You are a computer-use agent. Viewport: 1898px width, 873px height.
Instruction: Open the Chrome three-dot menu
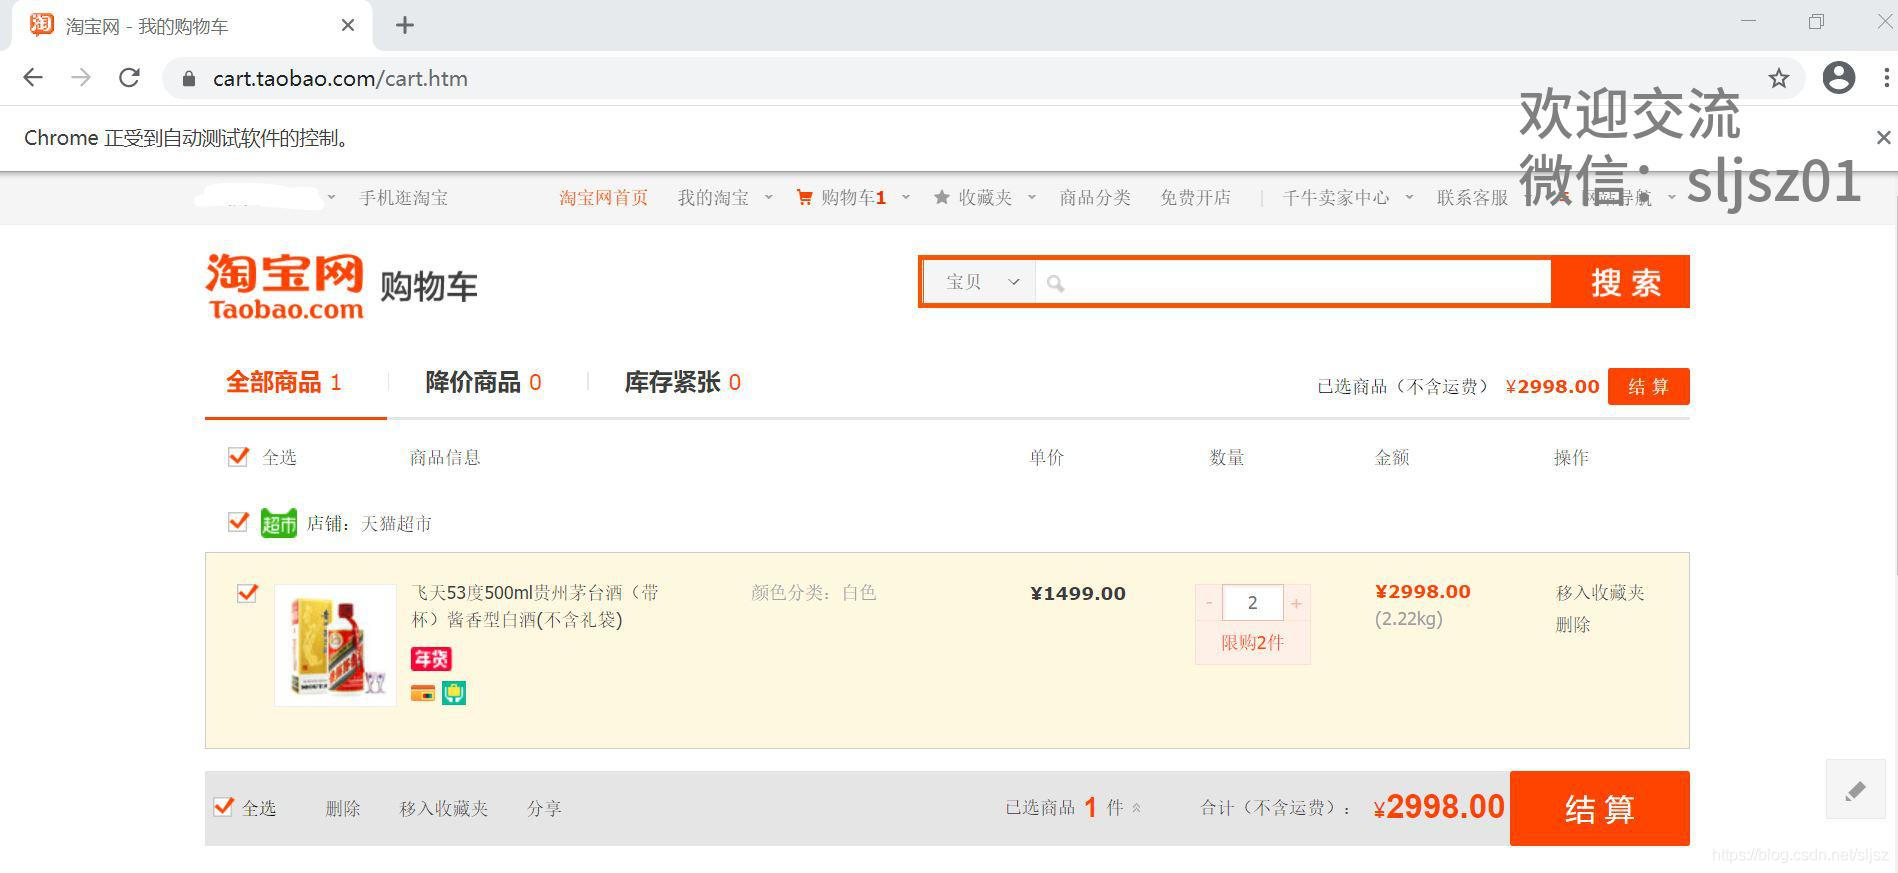1886,78
